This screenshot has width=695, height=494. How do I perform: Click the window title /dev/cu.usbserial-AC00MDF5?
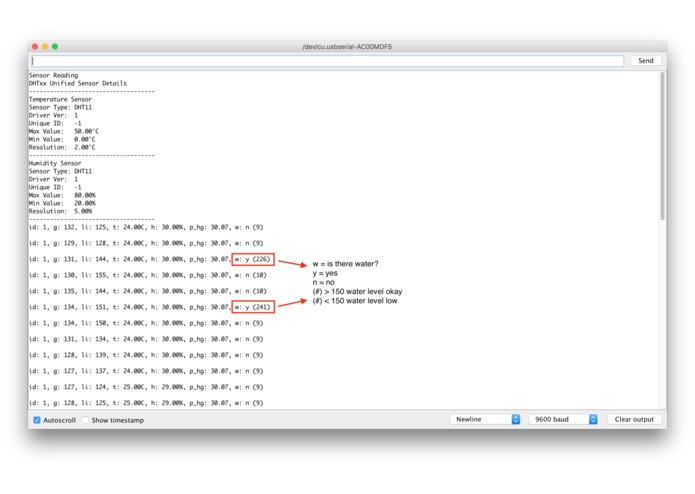347,47
